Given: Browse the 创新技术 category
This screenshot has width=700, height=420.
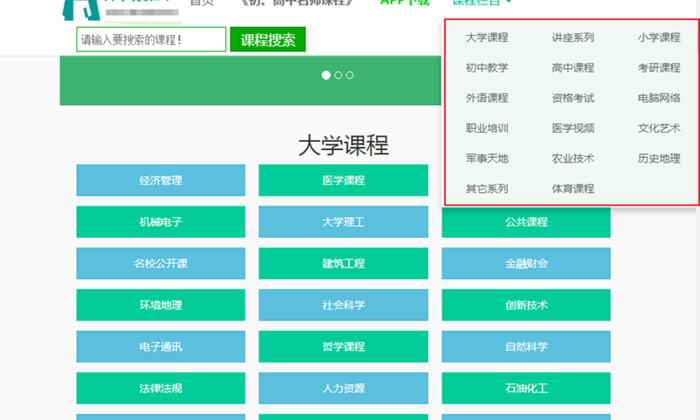Looking at the screenshot, I should (526, 305).
